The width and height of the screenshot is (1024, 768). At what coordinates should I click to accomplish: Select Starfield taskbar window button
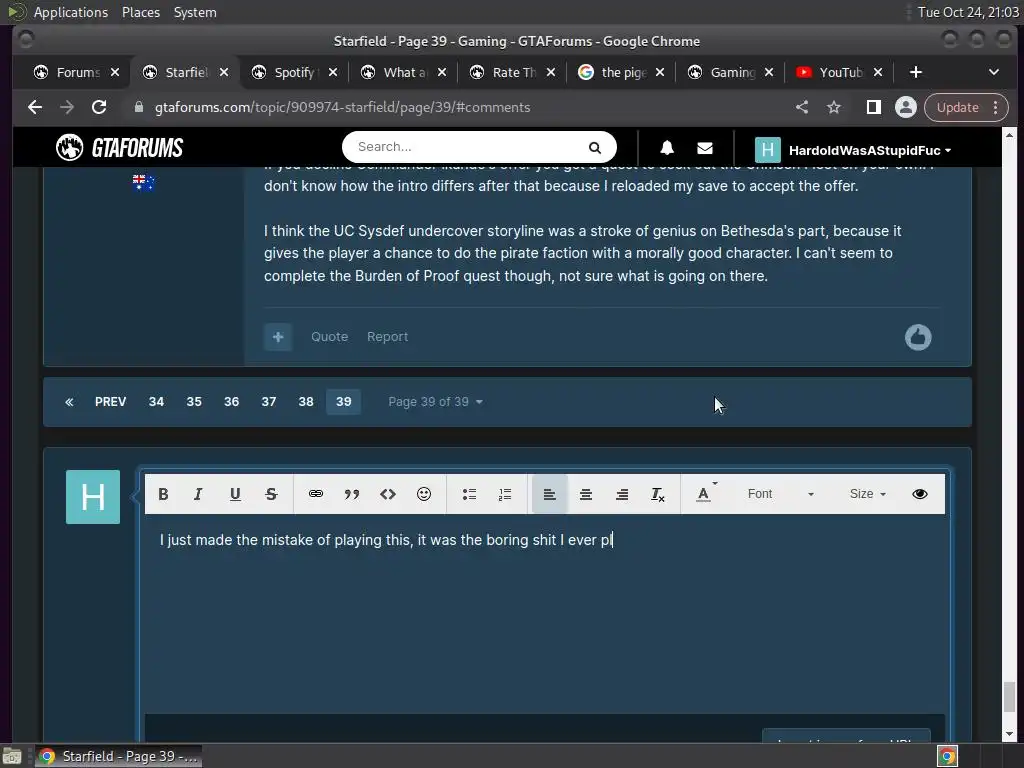click(x=118, y=756)
